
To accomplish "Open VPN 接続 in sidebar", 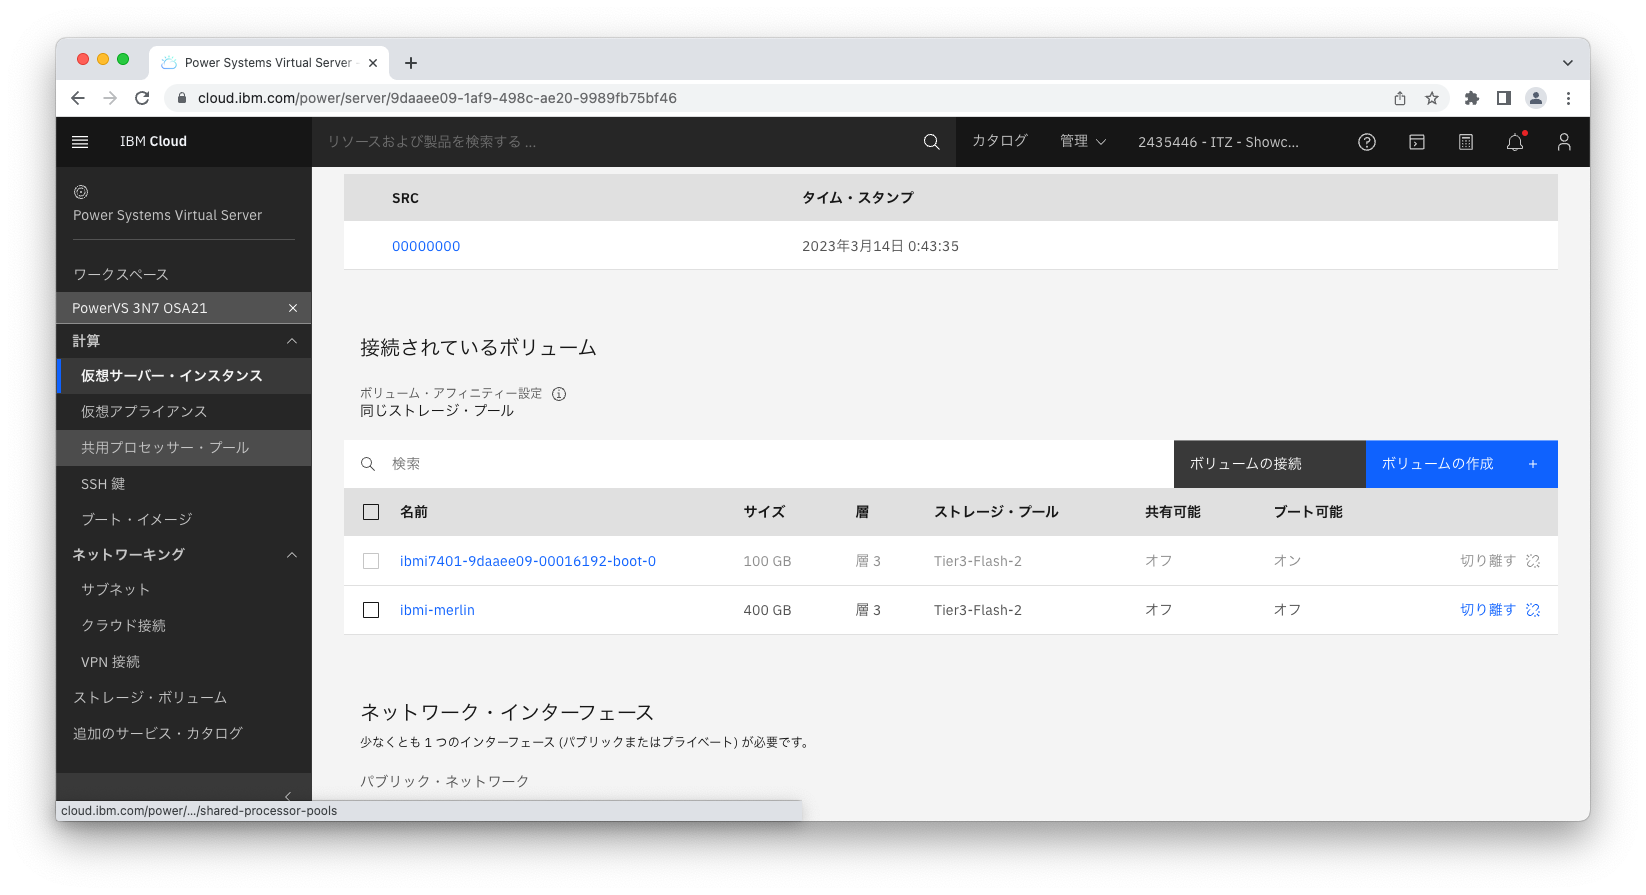I will tap(184, 662).
